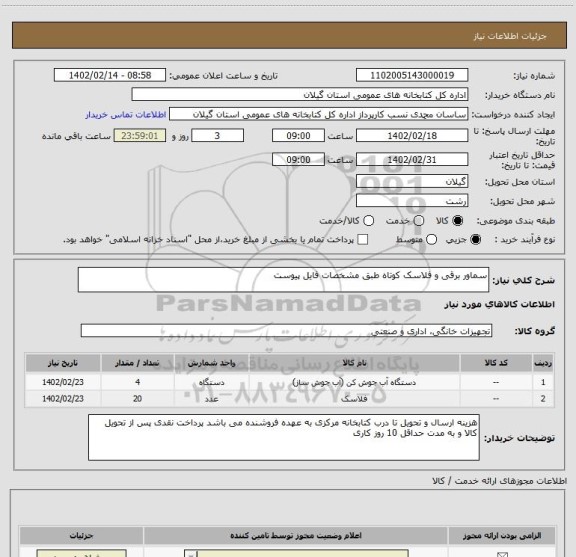Click the کد کالا column header
The image size is (576, 557).
click(496, 363)
